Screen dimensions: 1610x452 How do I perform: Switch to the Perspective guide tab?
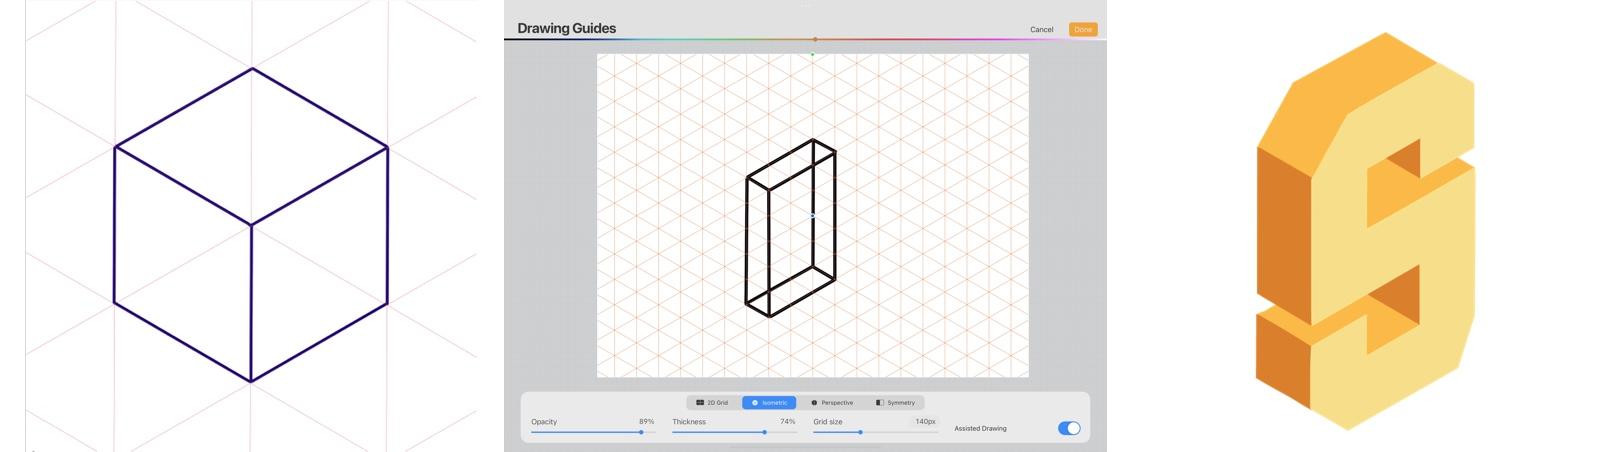tap(832, 403)
